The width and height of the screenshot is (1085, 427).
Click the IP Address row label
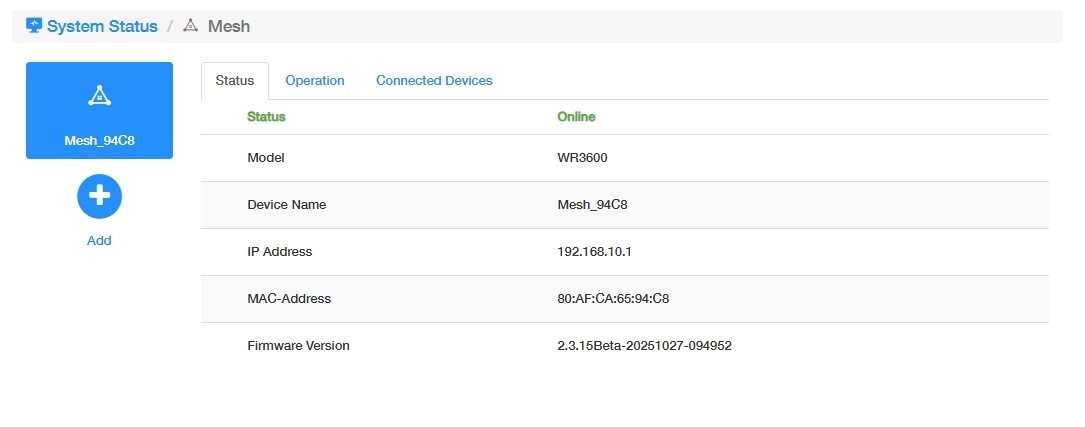(x=279, y=252)
